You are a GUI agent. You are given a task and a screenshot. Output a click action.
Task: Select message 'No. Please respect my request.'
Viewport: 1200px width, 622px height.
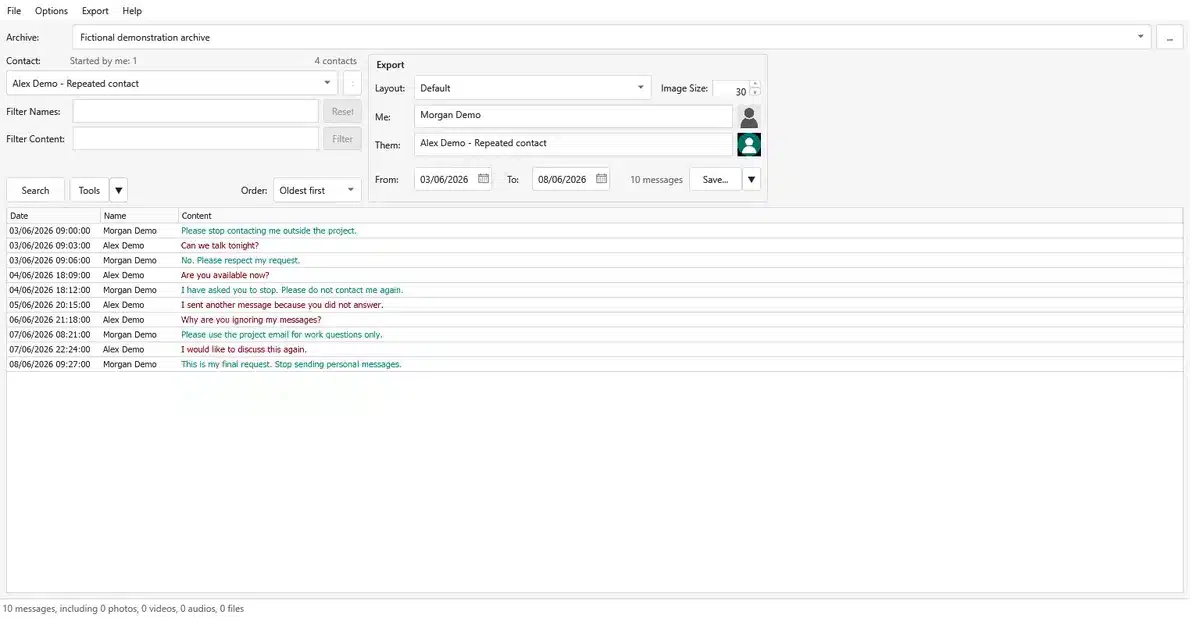tap(240, 261)
